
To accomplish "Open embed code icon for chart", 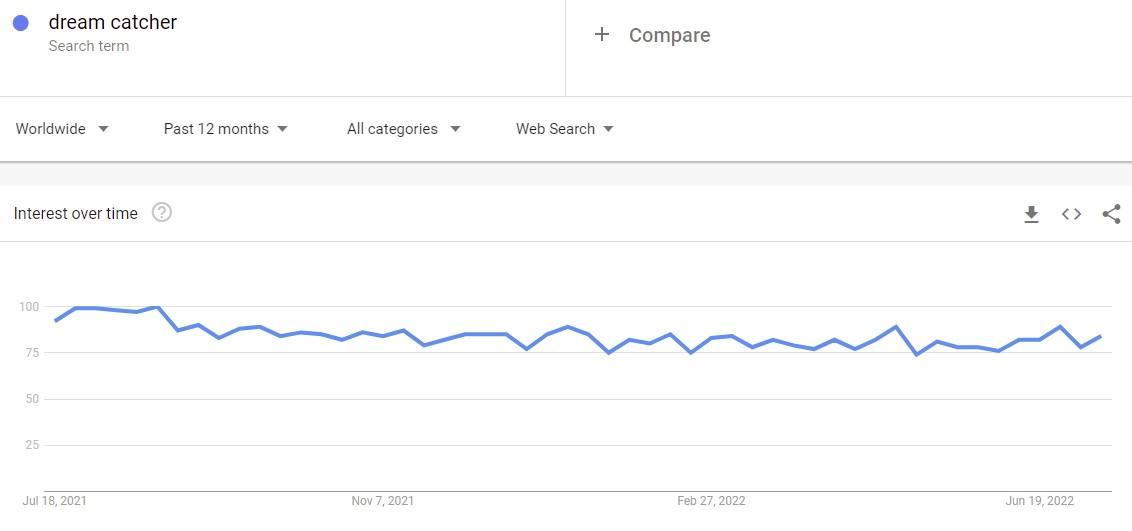I will coord(1071,214).
